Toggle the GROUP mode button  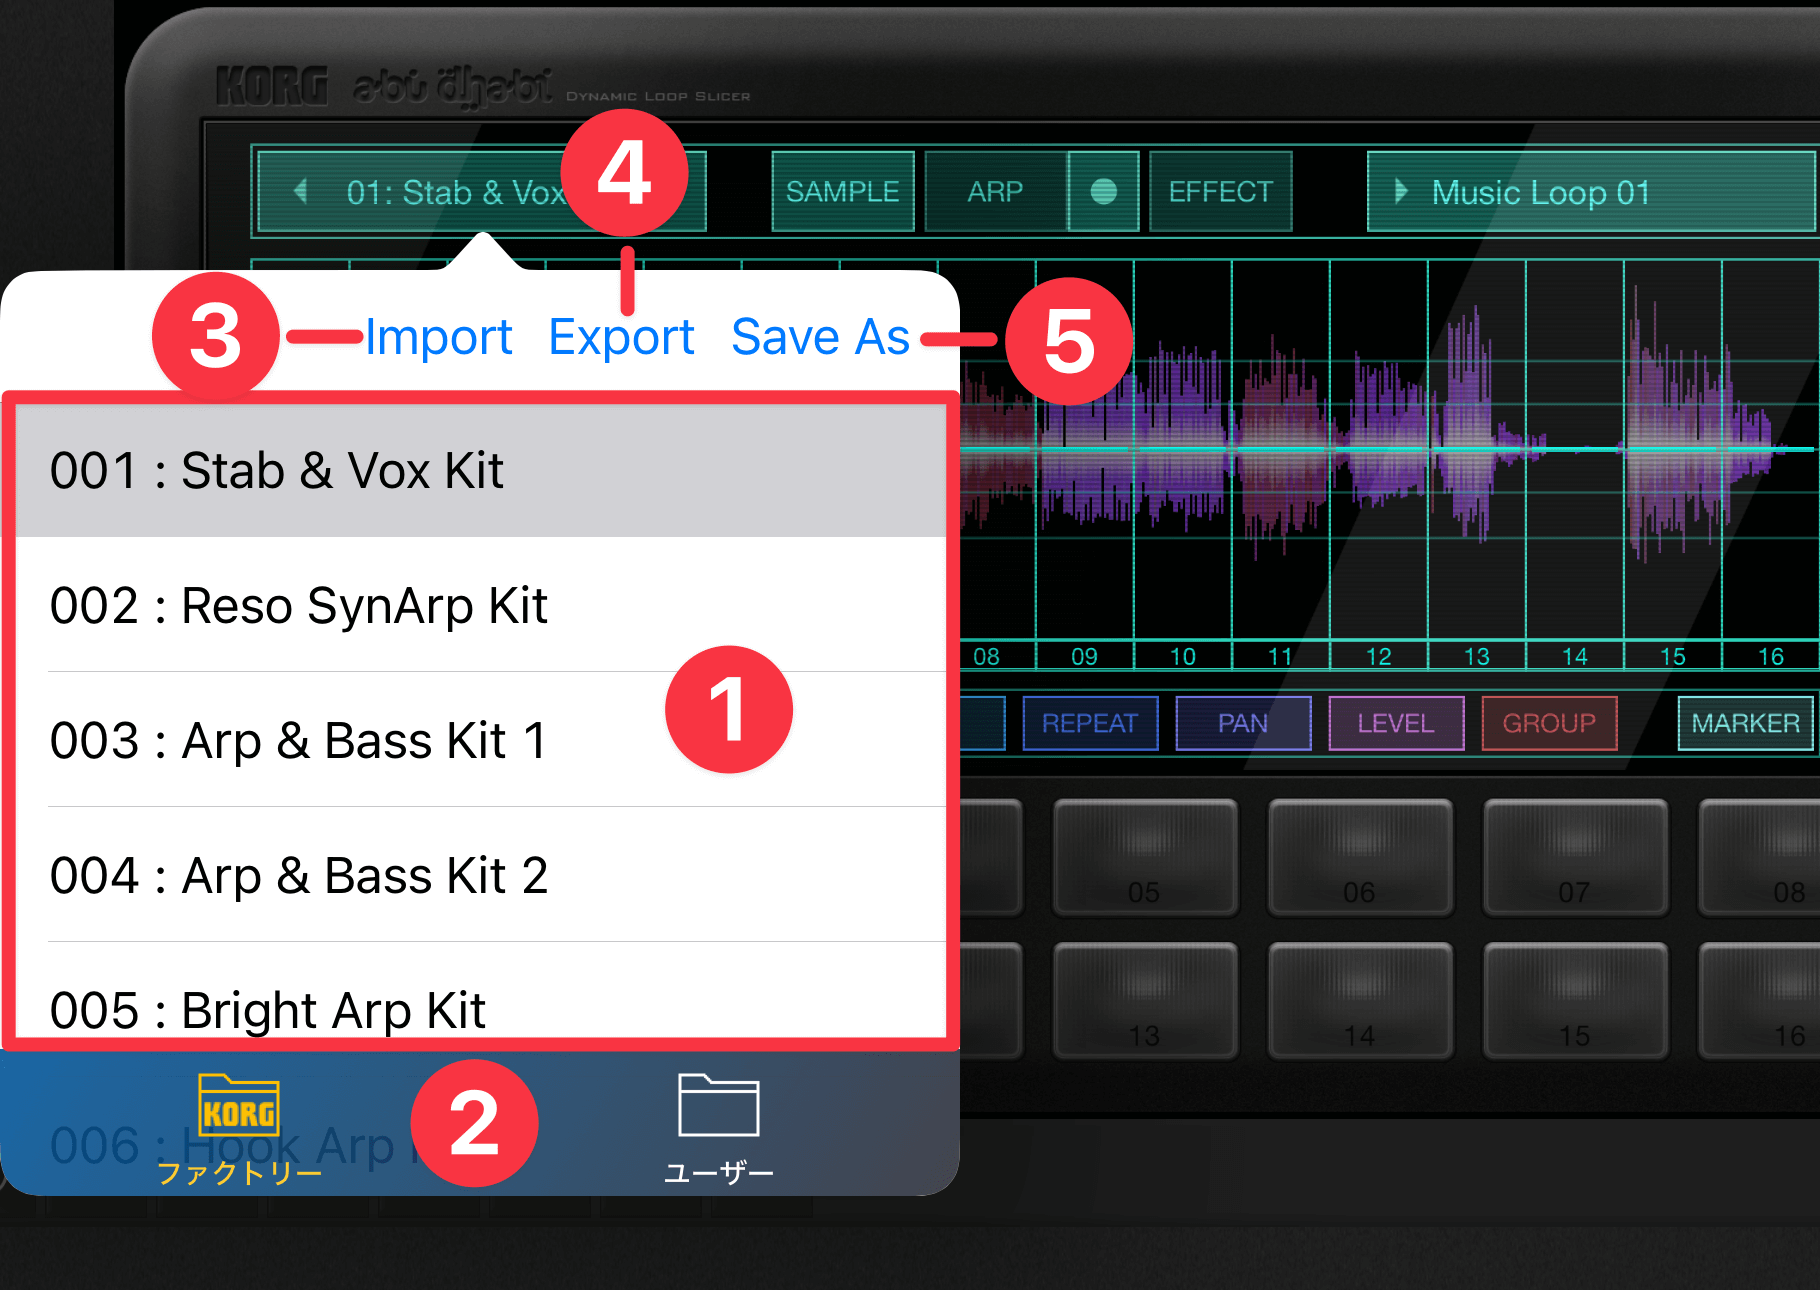[1549, 723]
